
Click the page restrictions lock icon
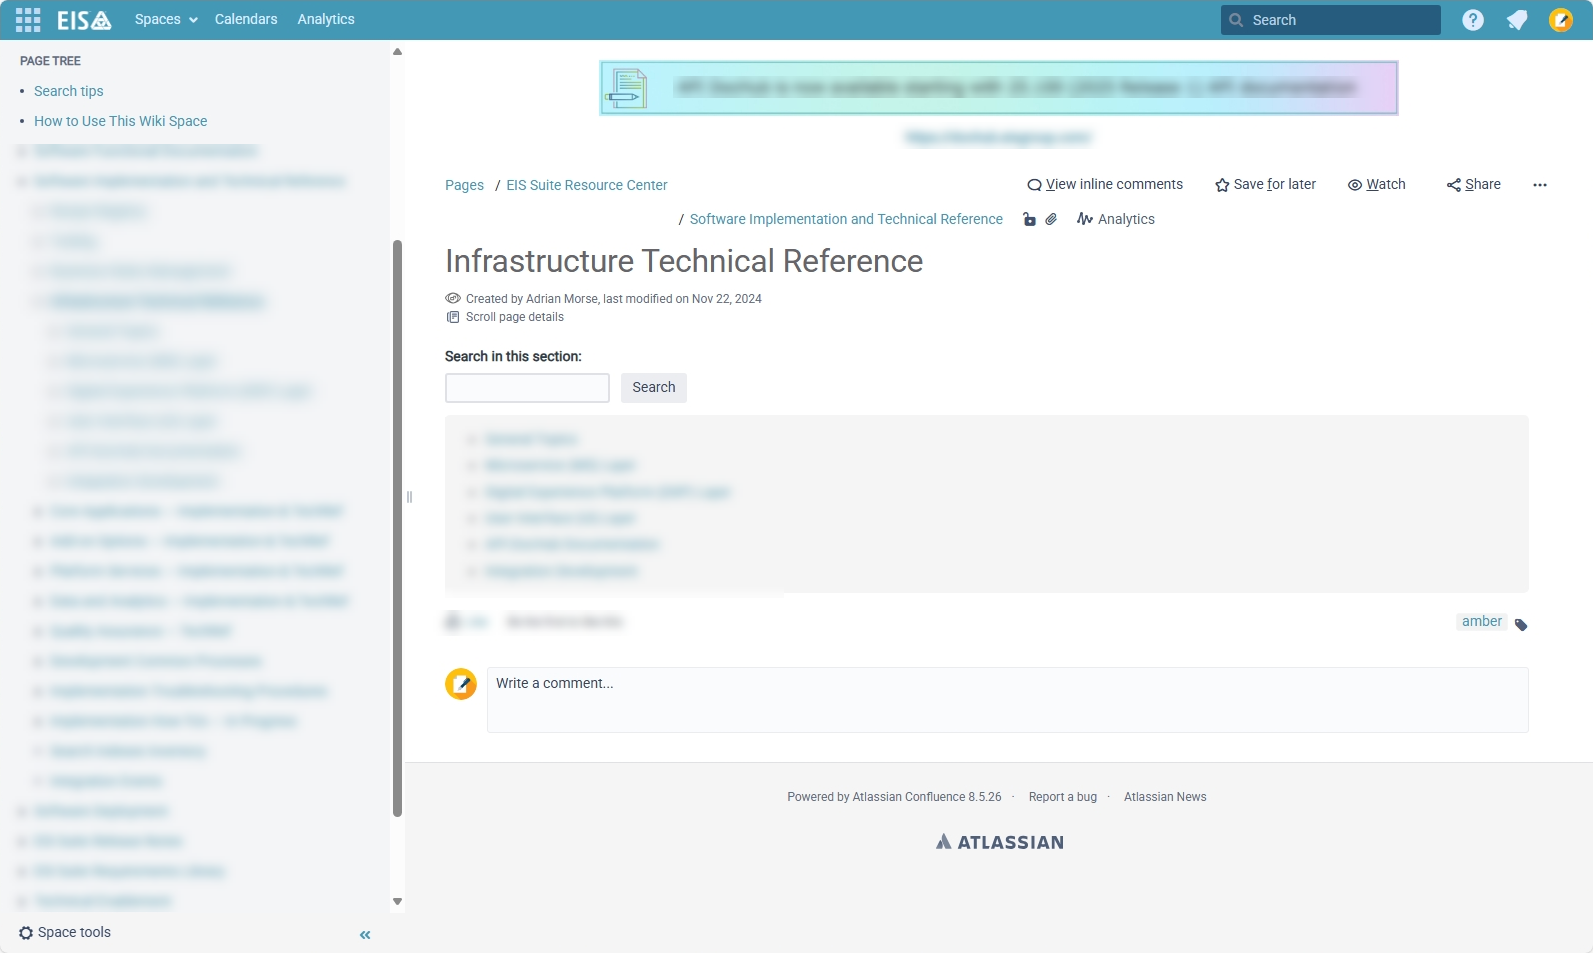tap(1029, 219)
